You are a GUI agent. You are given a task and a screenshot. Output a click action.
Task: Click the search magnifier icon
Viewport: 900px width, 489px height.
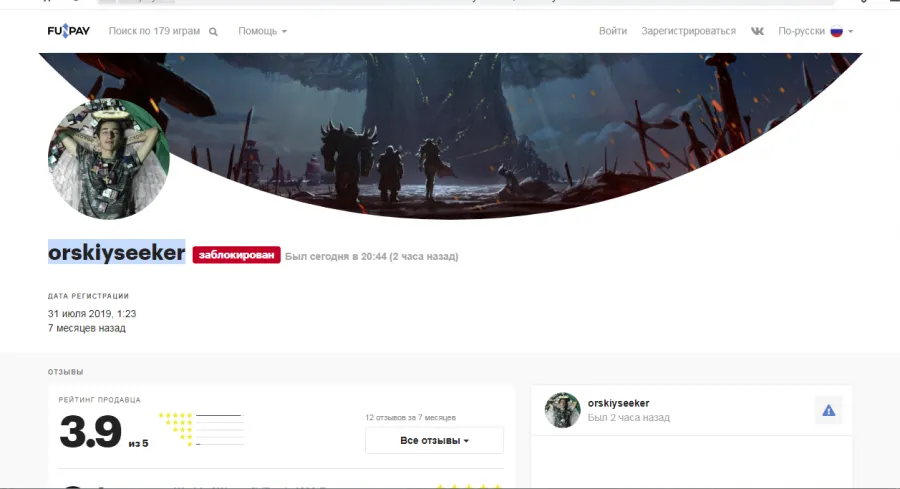(213, 32)
